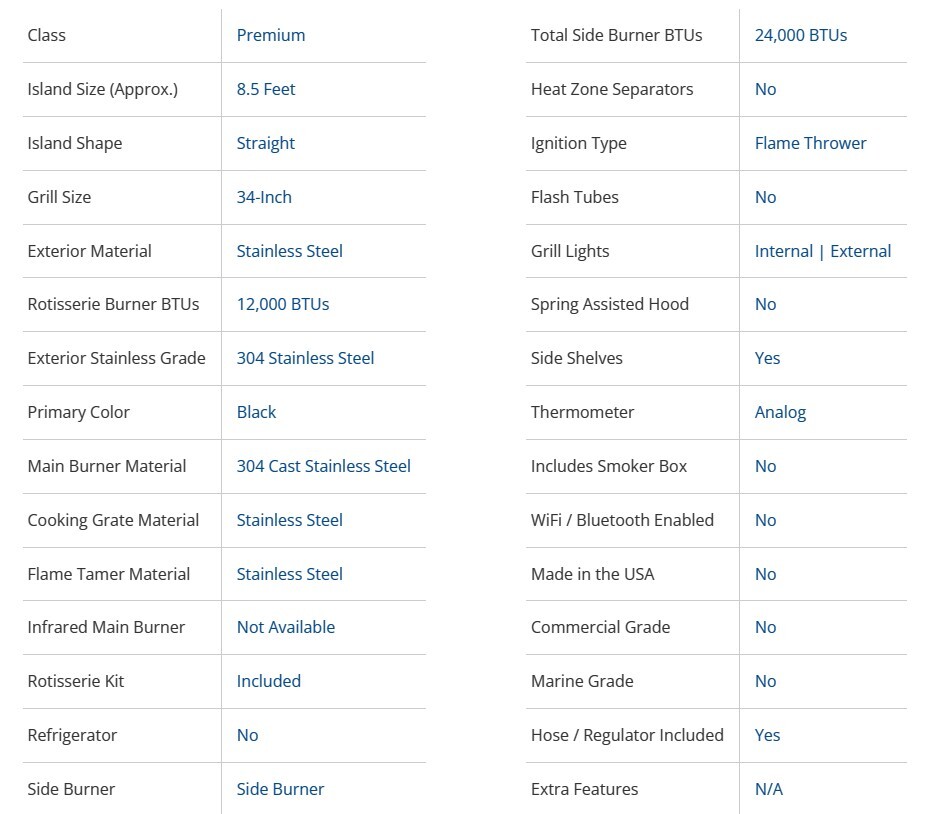Open the 304 Cast Stainless Steel link
Image resolution: width=951 pixels, height=814 pixels.
click(x=323, y=466)
